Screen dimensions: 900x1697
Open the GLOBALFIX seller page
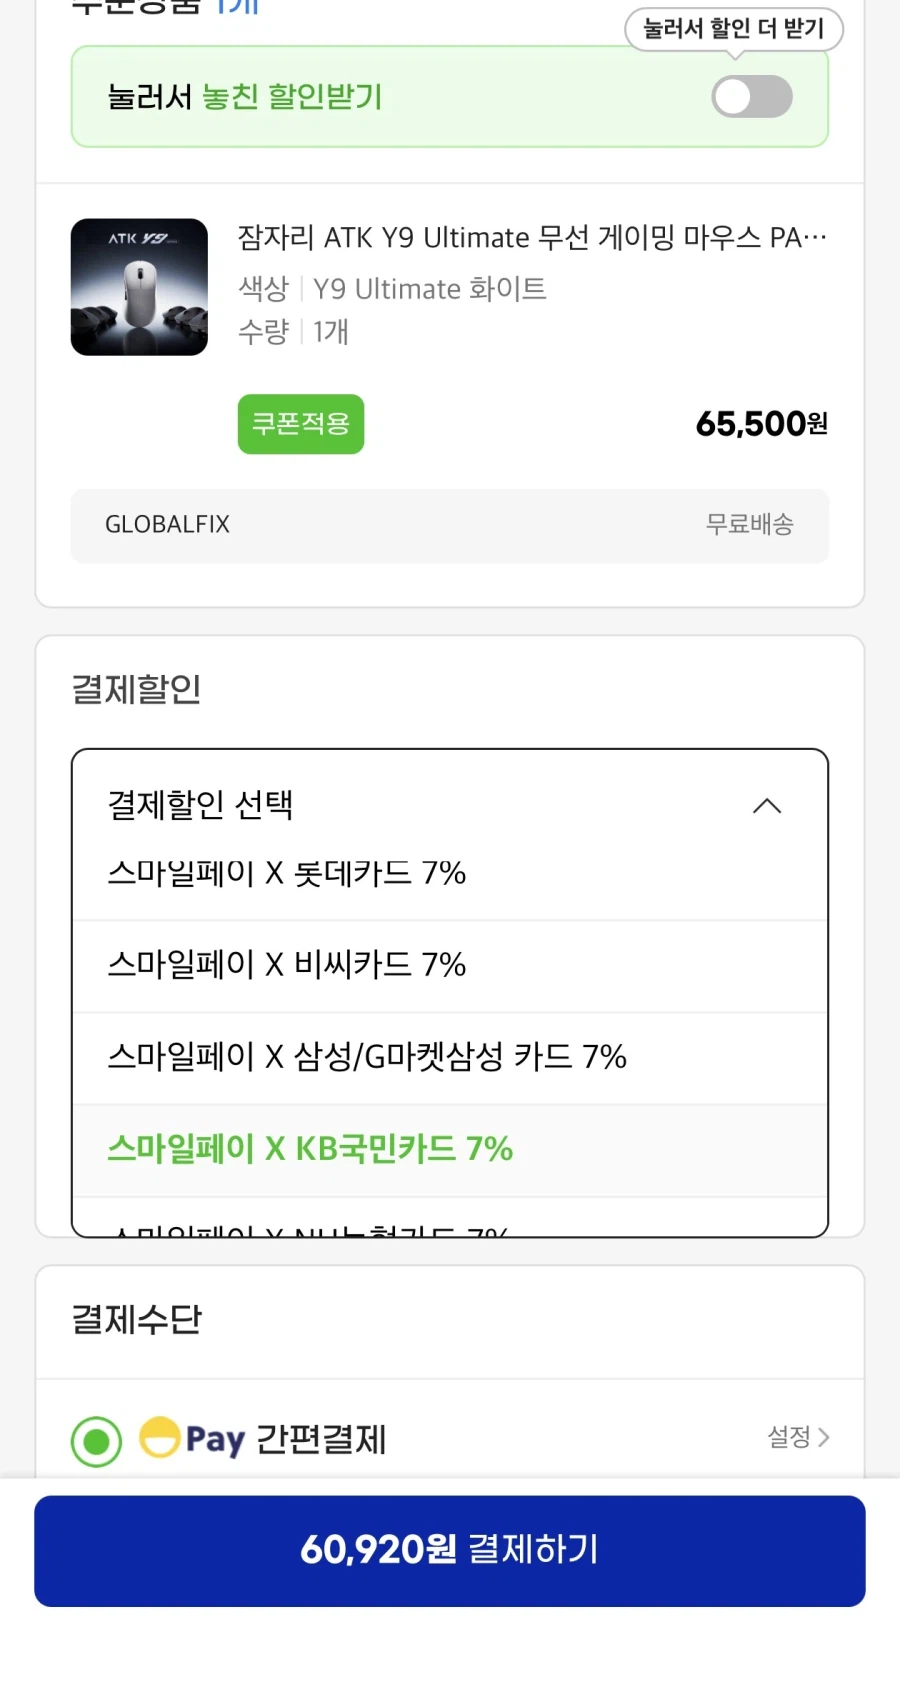(168, 525)
